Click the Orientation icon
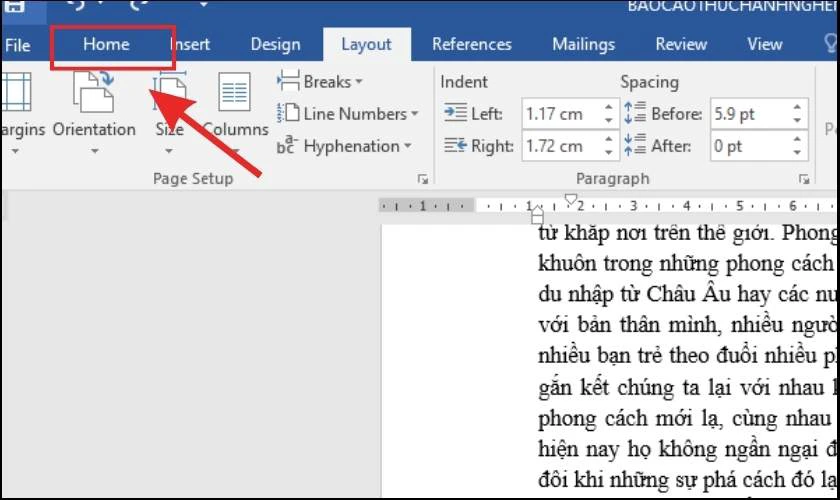 point(94,92)
